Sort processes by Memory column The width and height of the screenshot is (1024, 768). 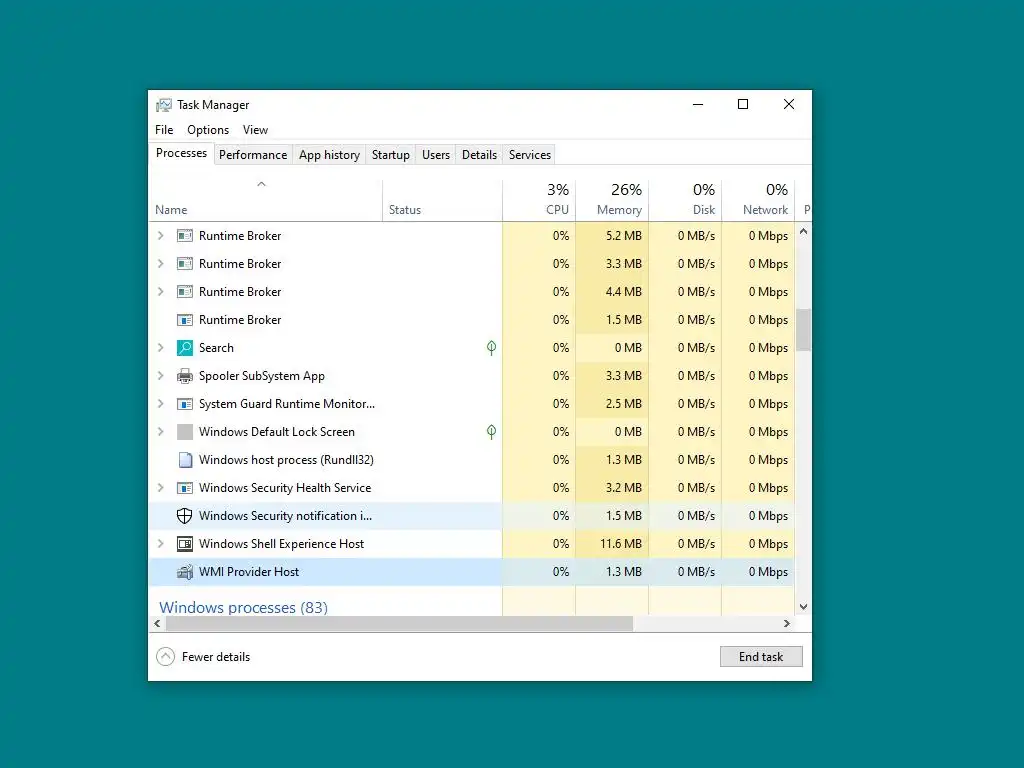612,200
